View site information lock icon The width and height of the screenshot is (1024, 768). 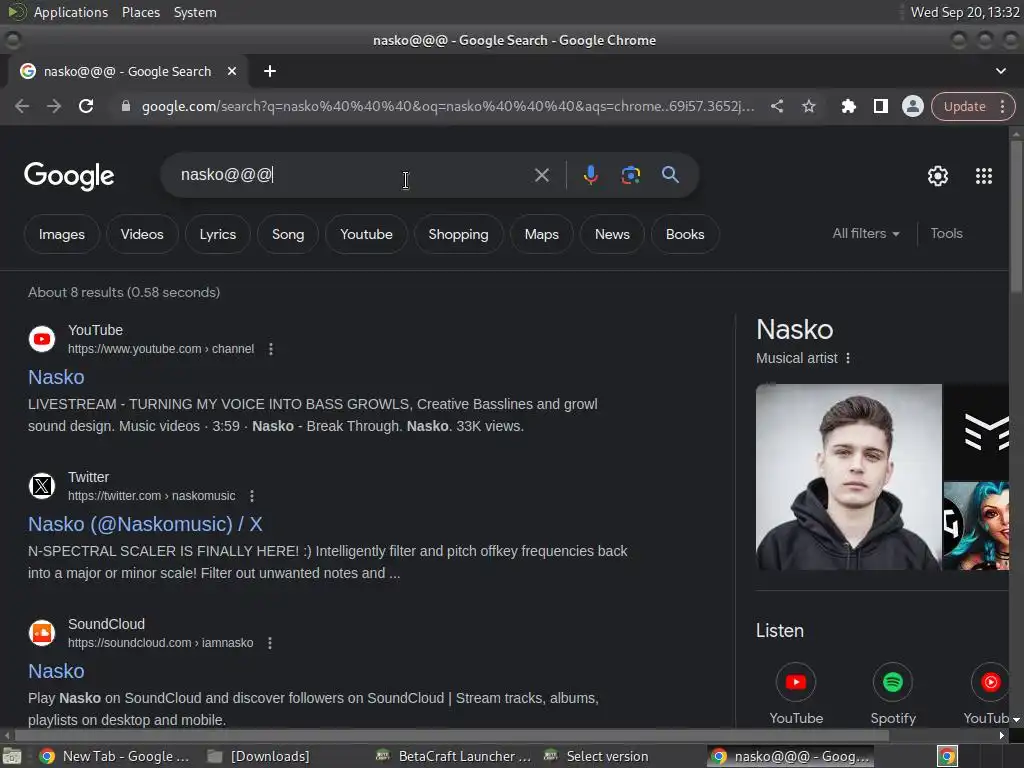coord(126,106)
